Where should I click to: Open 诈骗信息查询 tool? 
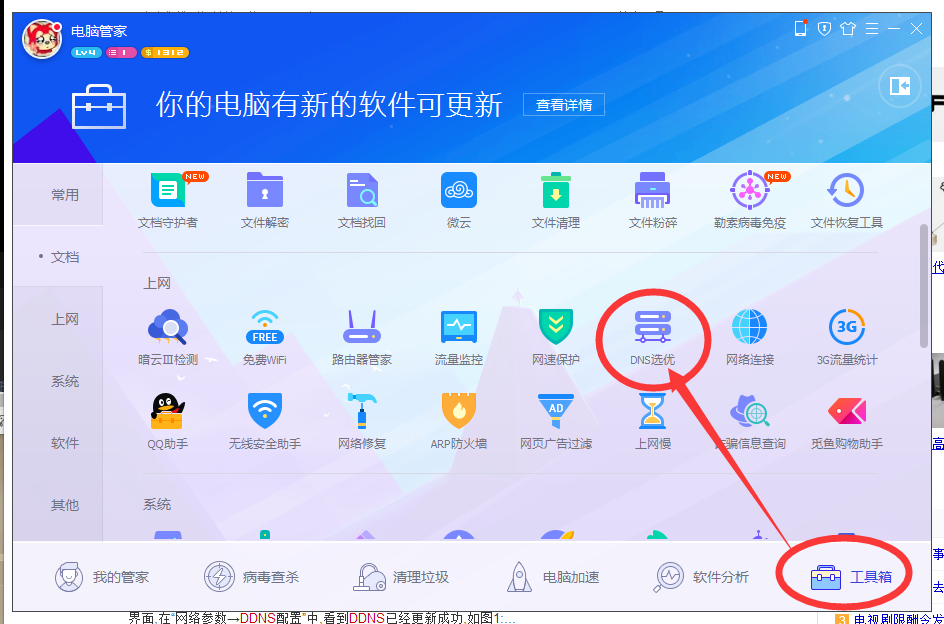click(750, 421)
